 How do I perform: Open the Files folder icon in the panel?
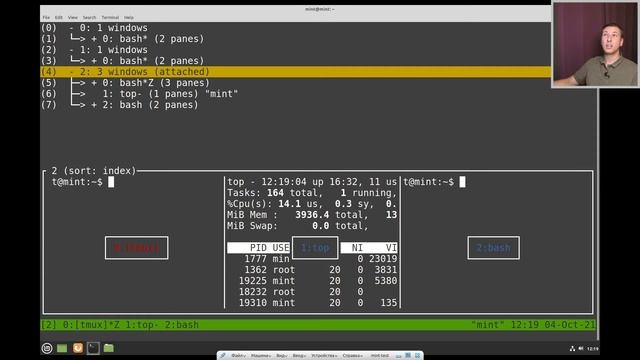point(109,348)
